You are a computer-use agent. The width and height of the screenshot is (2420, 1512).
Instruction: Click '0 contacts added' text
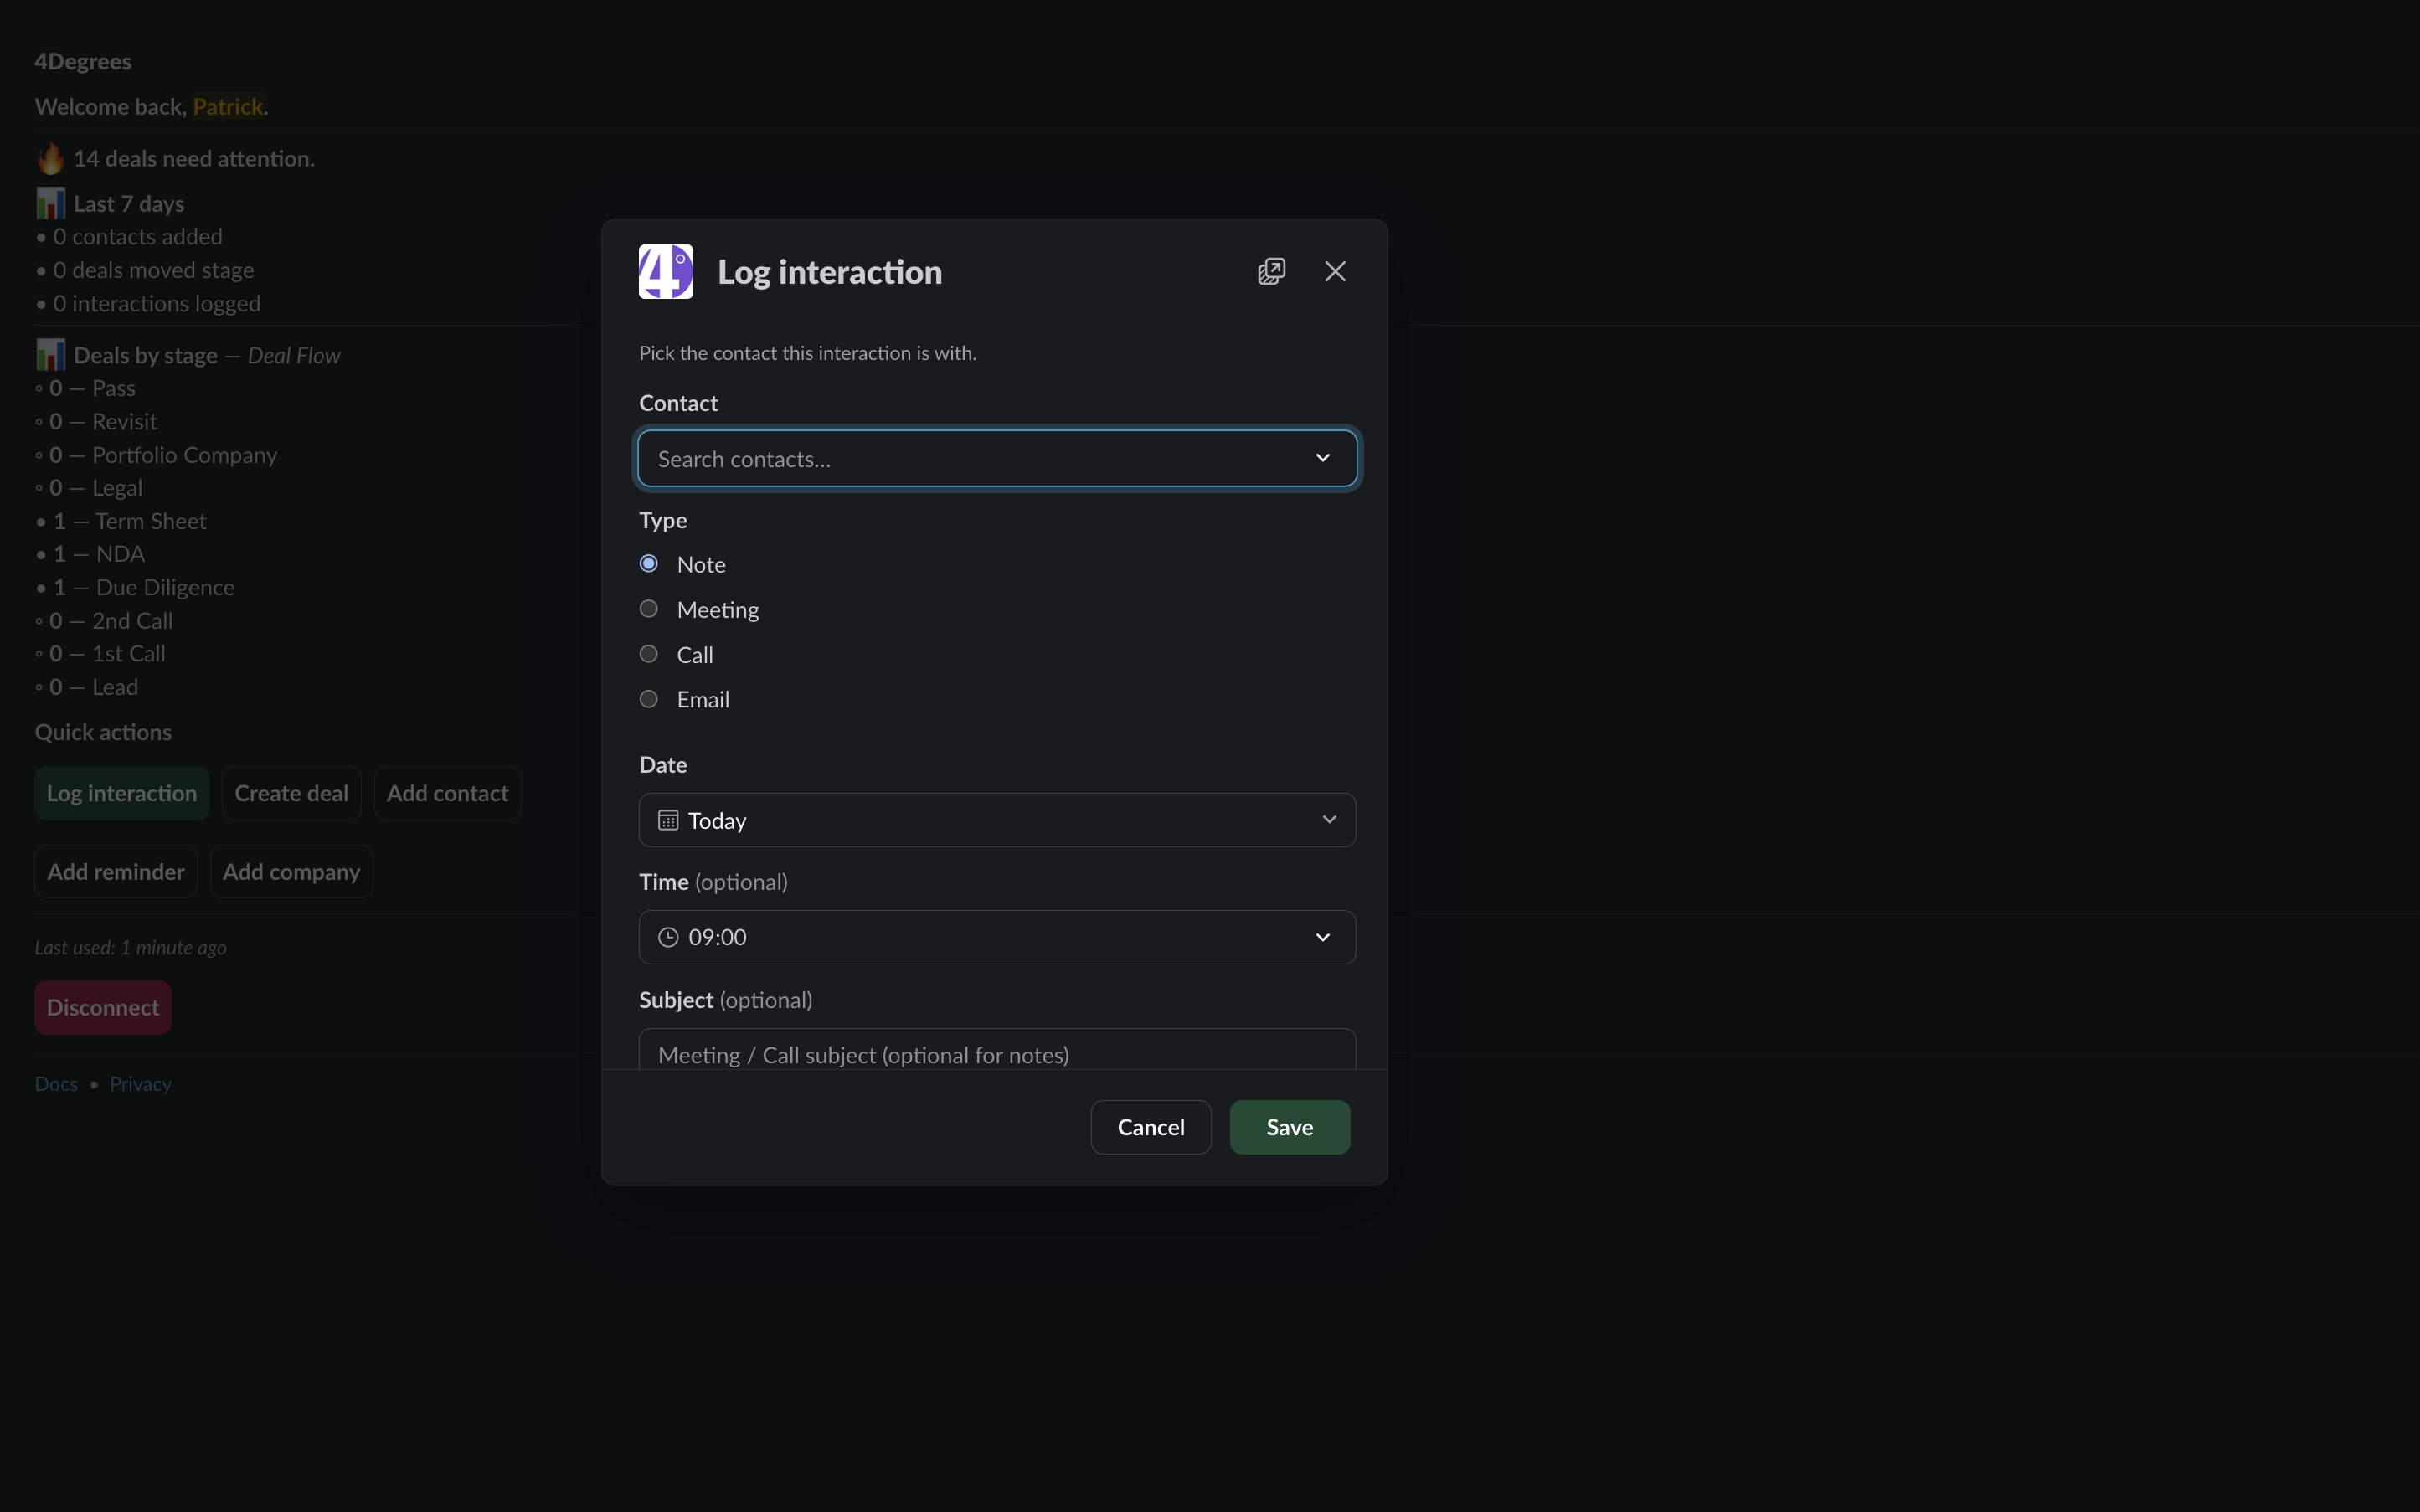[x=138, y=237]
